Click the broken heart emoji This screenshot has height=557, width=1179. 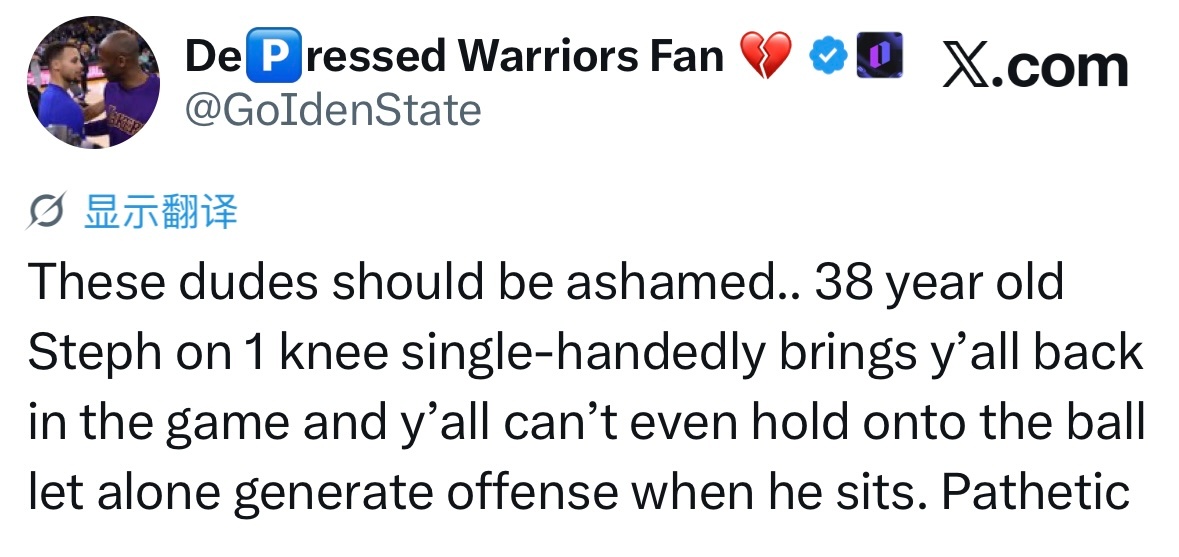(x=765, y=57)
